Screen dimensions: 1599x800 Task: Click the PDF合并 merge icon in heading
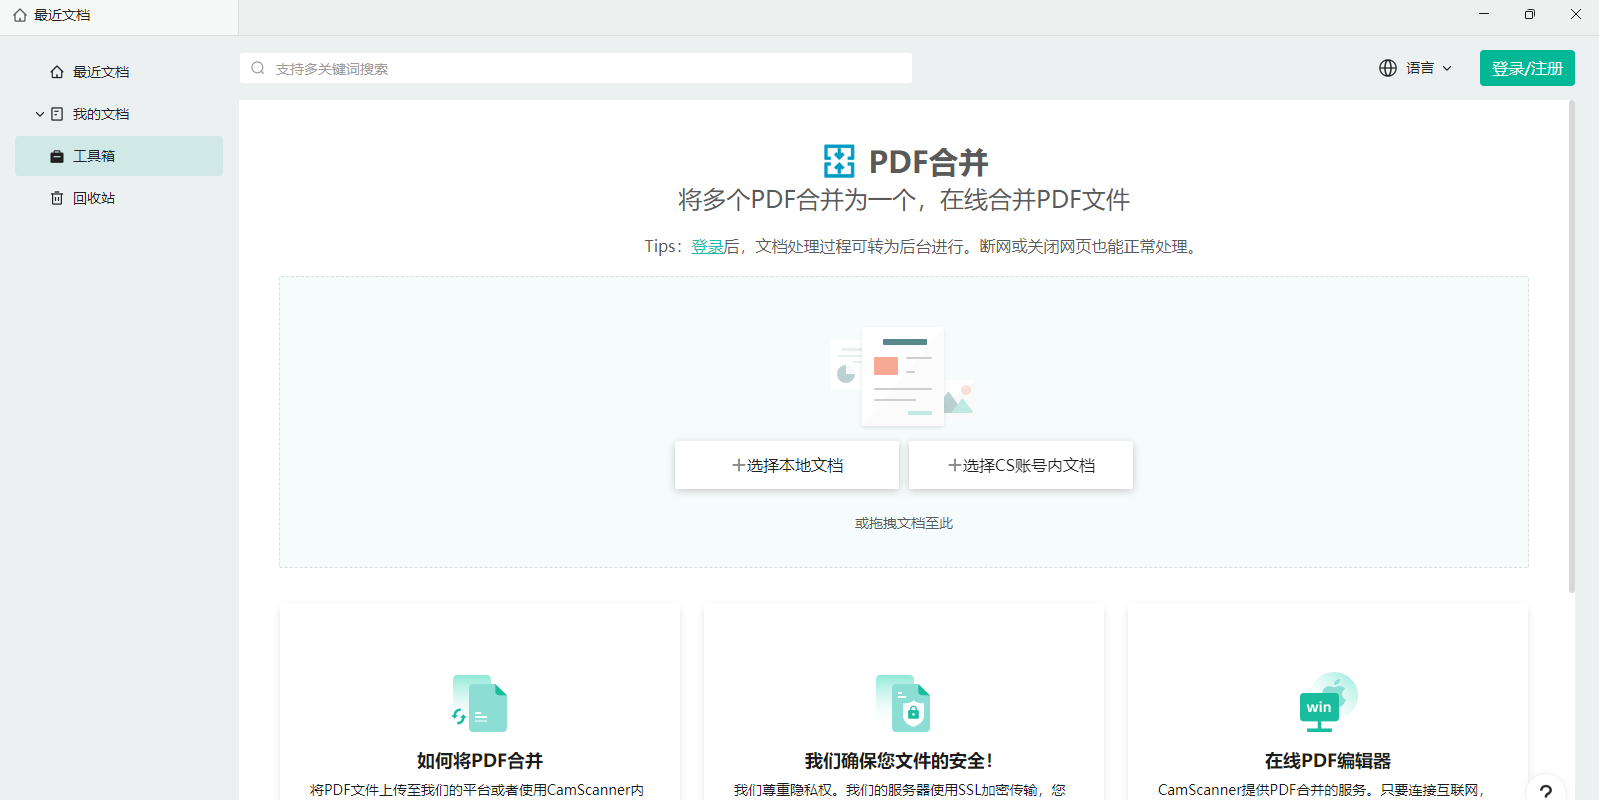838,161
